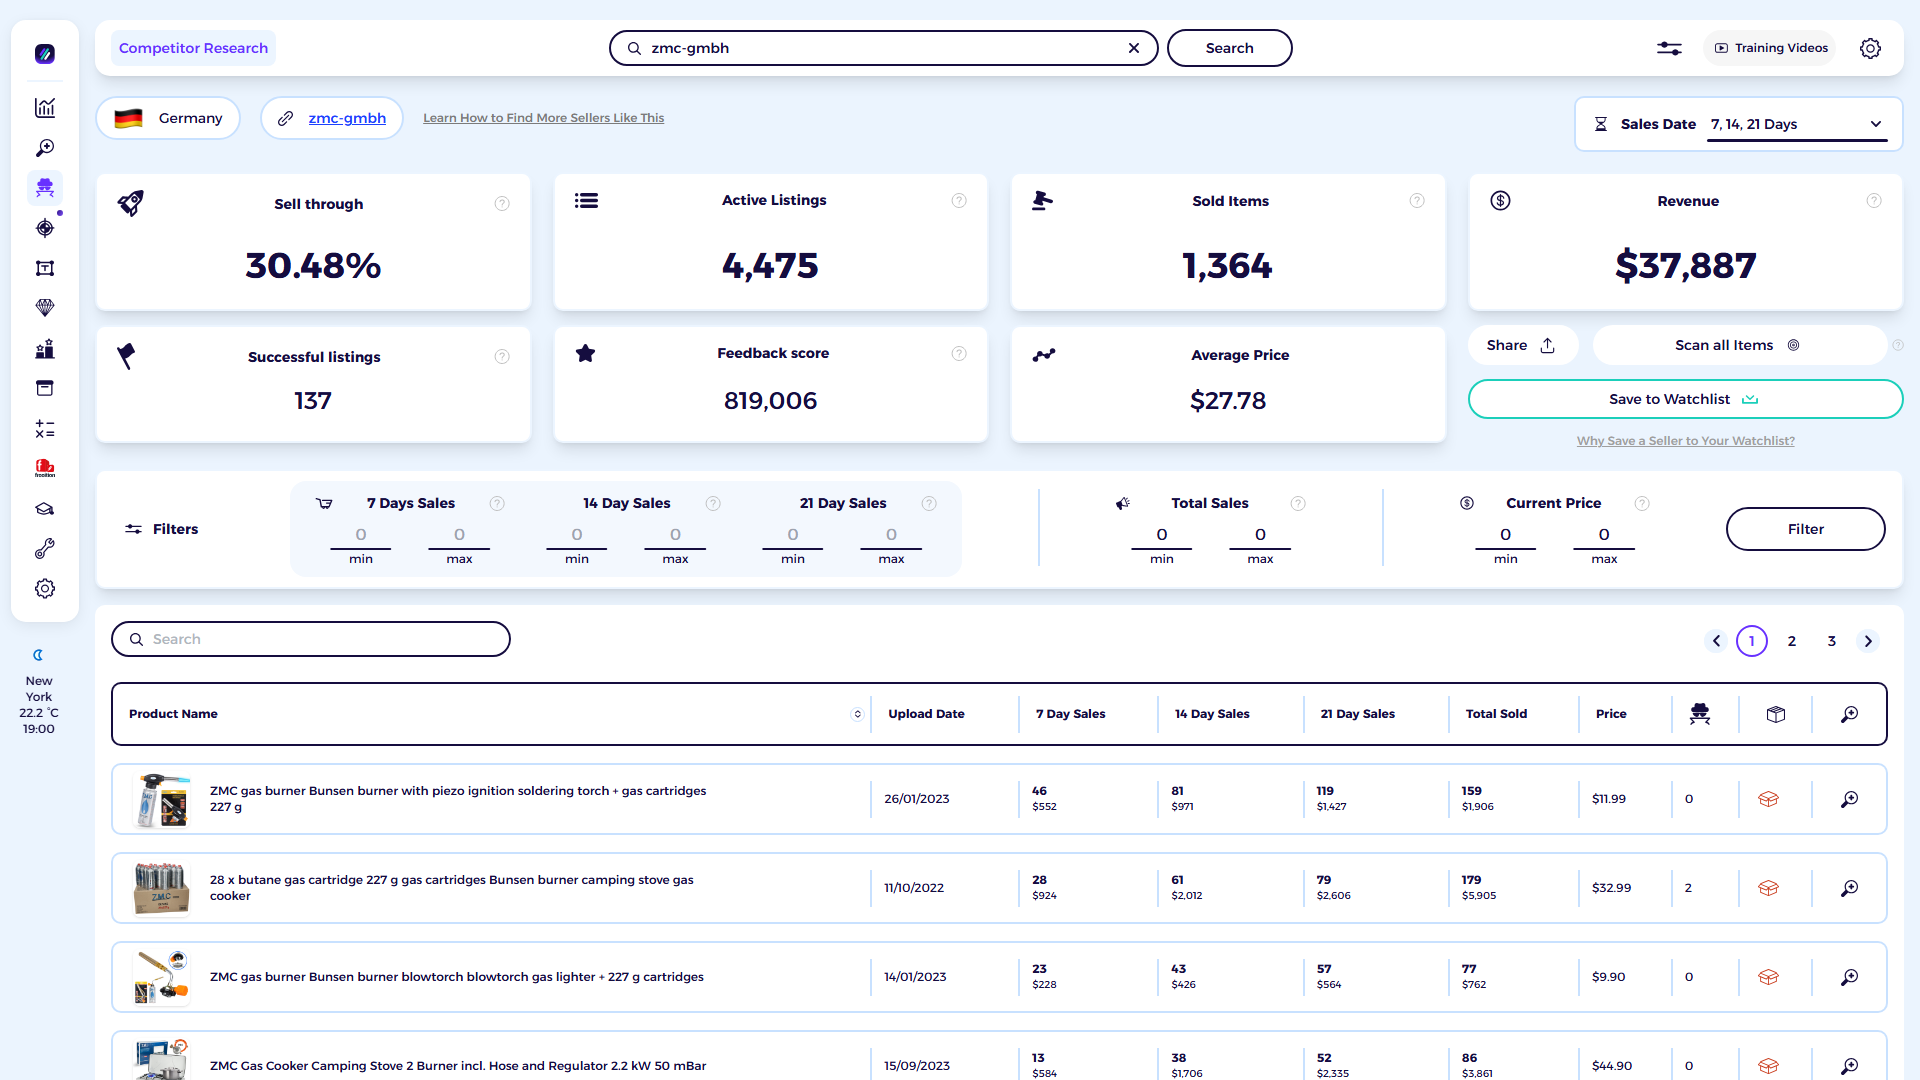
Task: Open the sidebar settings gear icon
Action: [45, 589]
